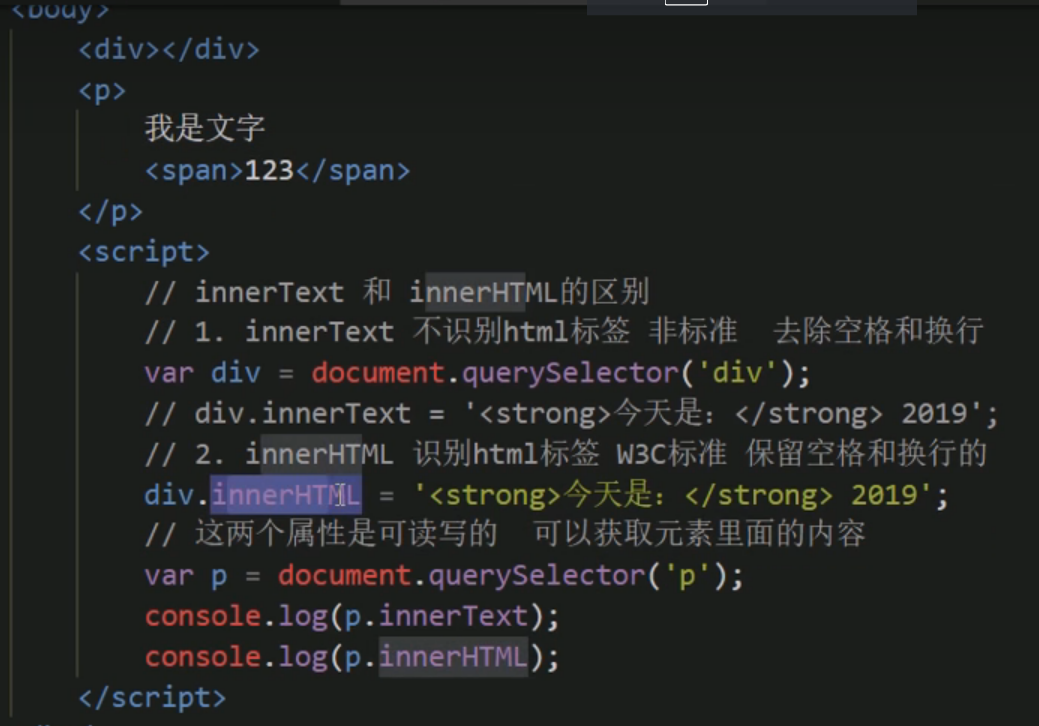This screenshot has width=1039, height=726.
Task: Click the text 我是文字
Action: [205, 128]
